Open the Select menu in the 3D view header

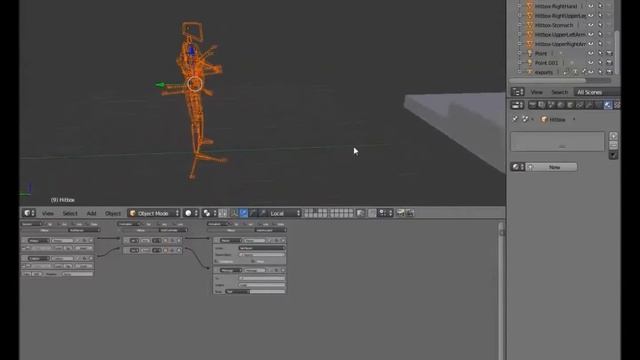coord(70,213)
